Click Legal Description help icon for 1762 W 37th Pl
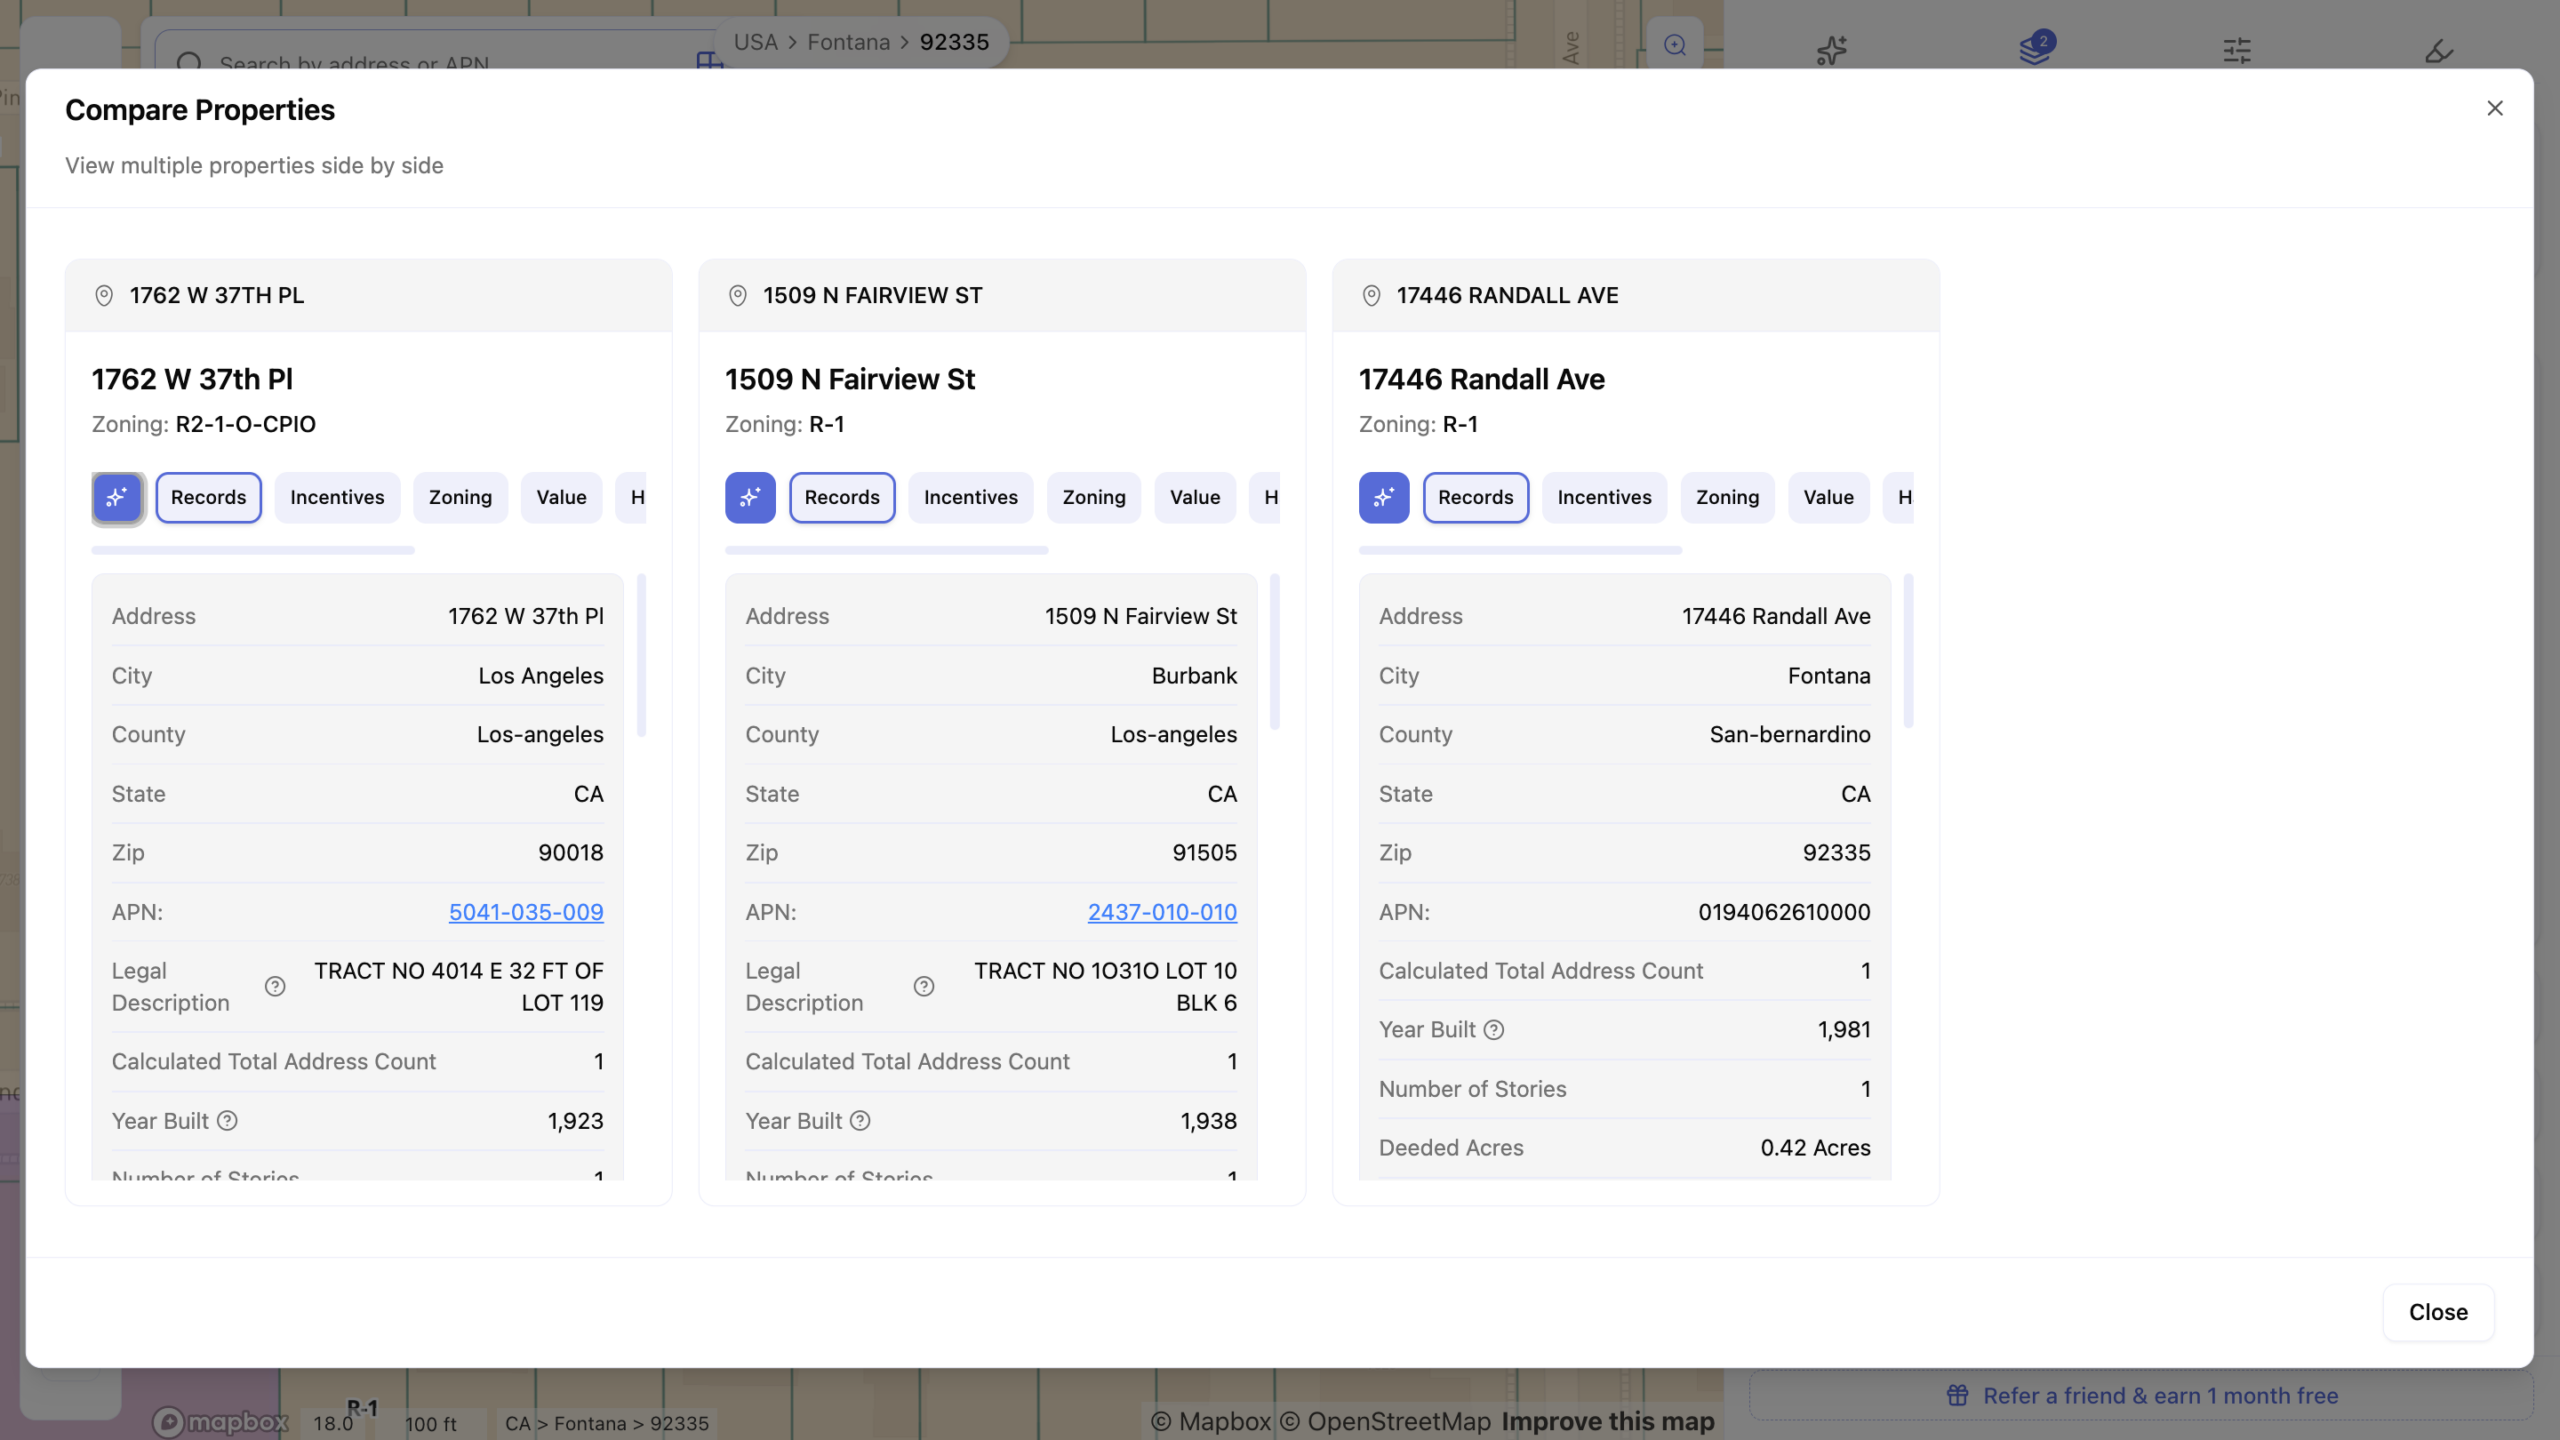The height and width of the screenshot is (1440, 2560). [x=275, y=986]
